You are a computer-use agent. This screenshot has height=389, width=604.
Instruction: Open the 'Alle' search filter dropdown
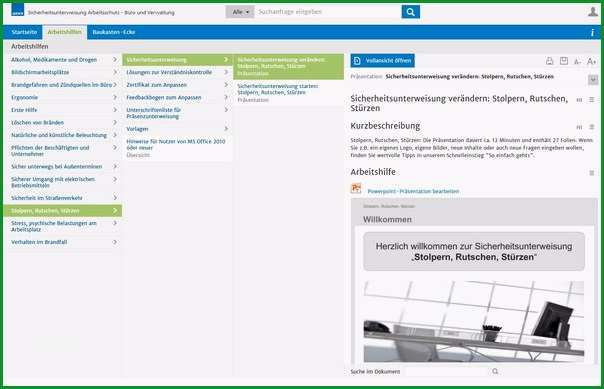[x=240, y=12]
